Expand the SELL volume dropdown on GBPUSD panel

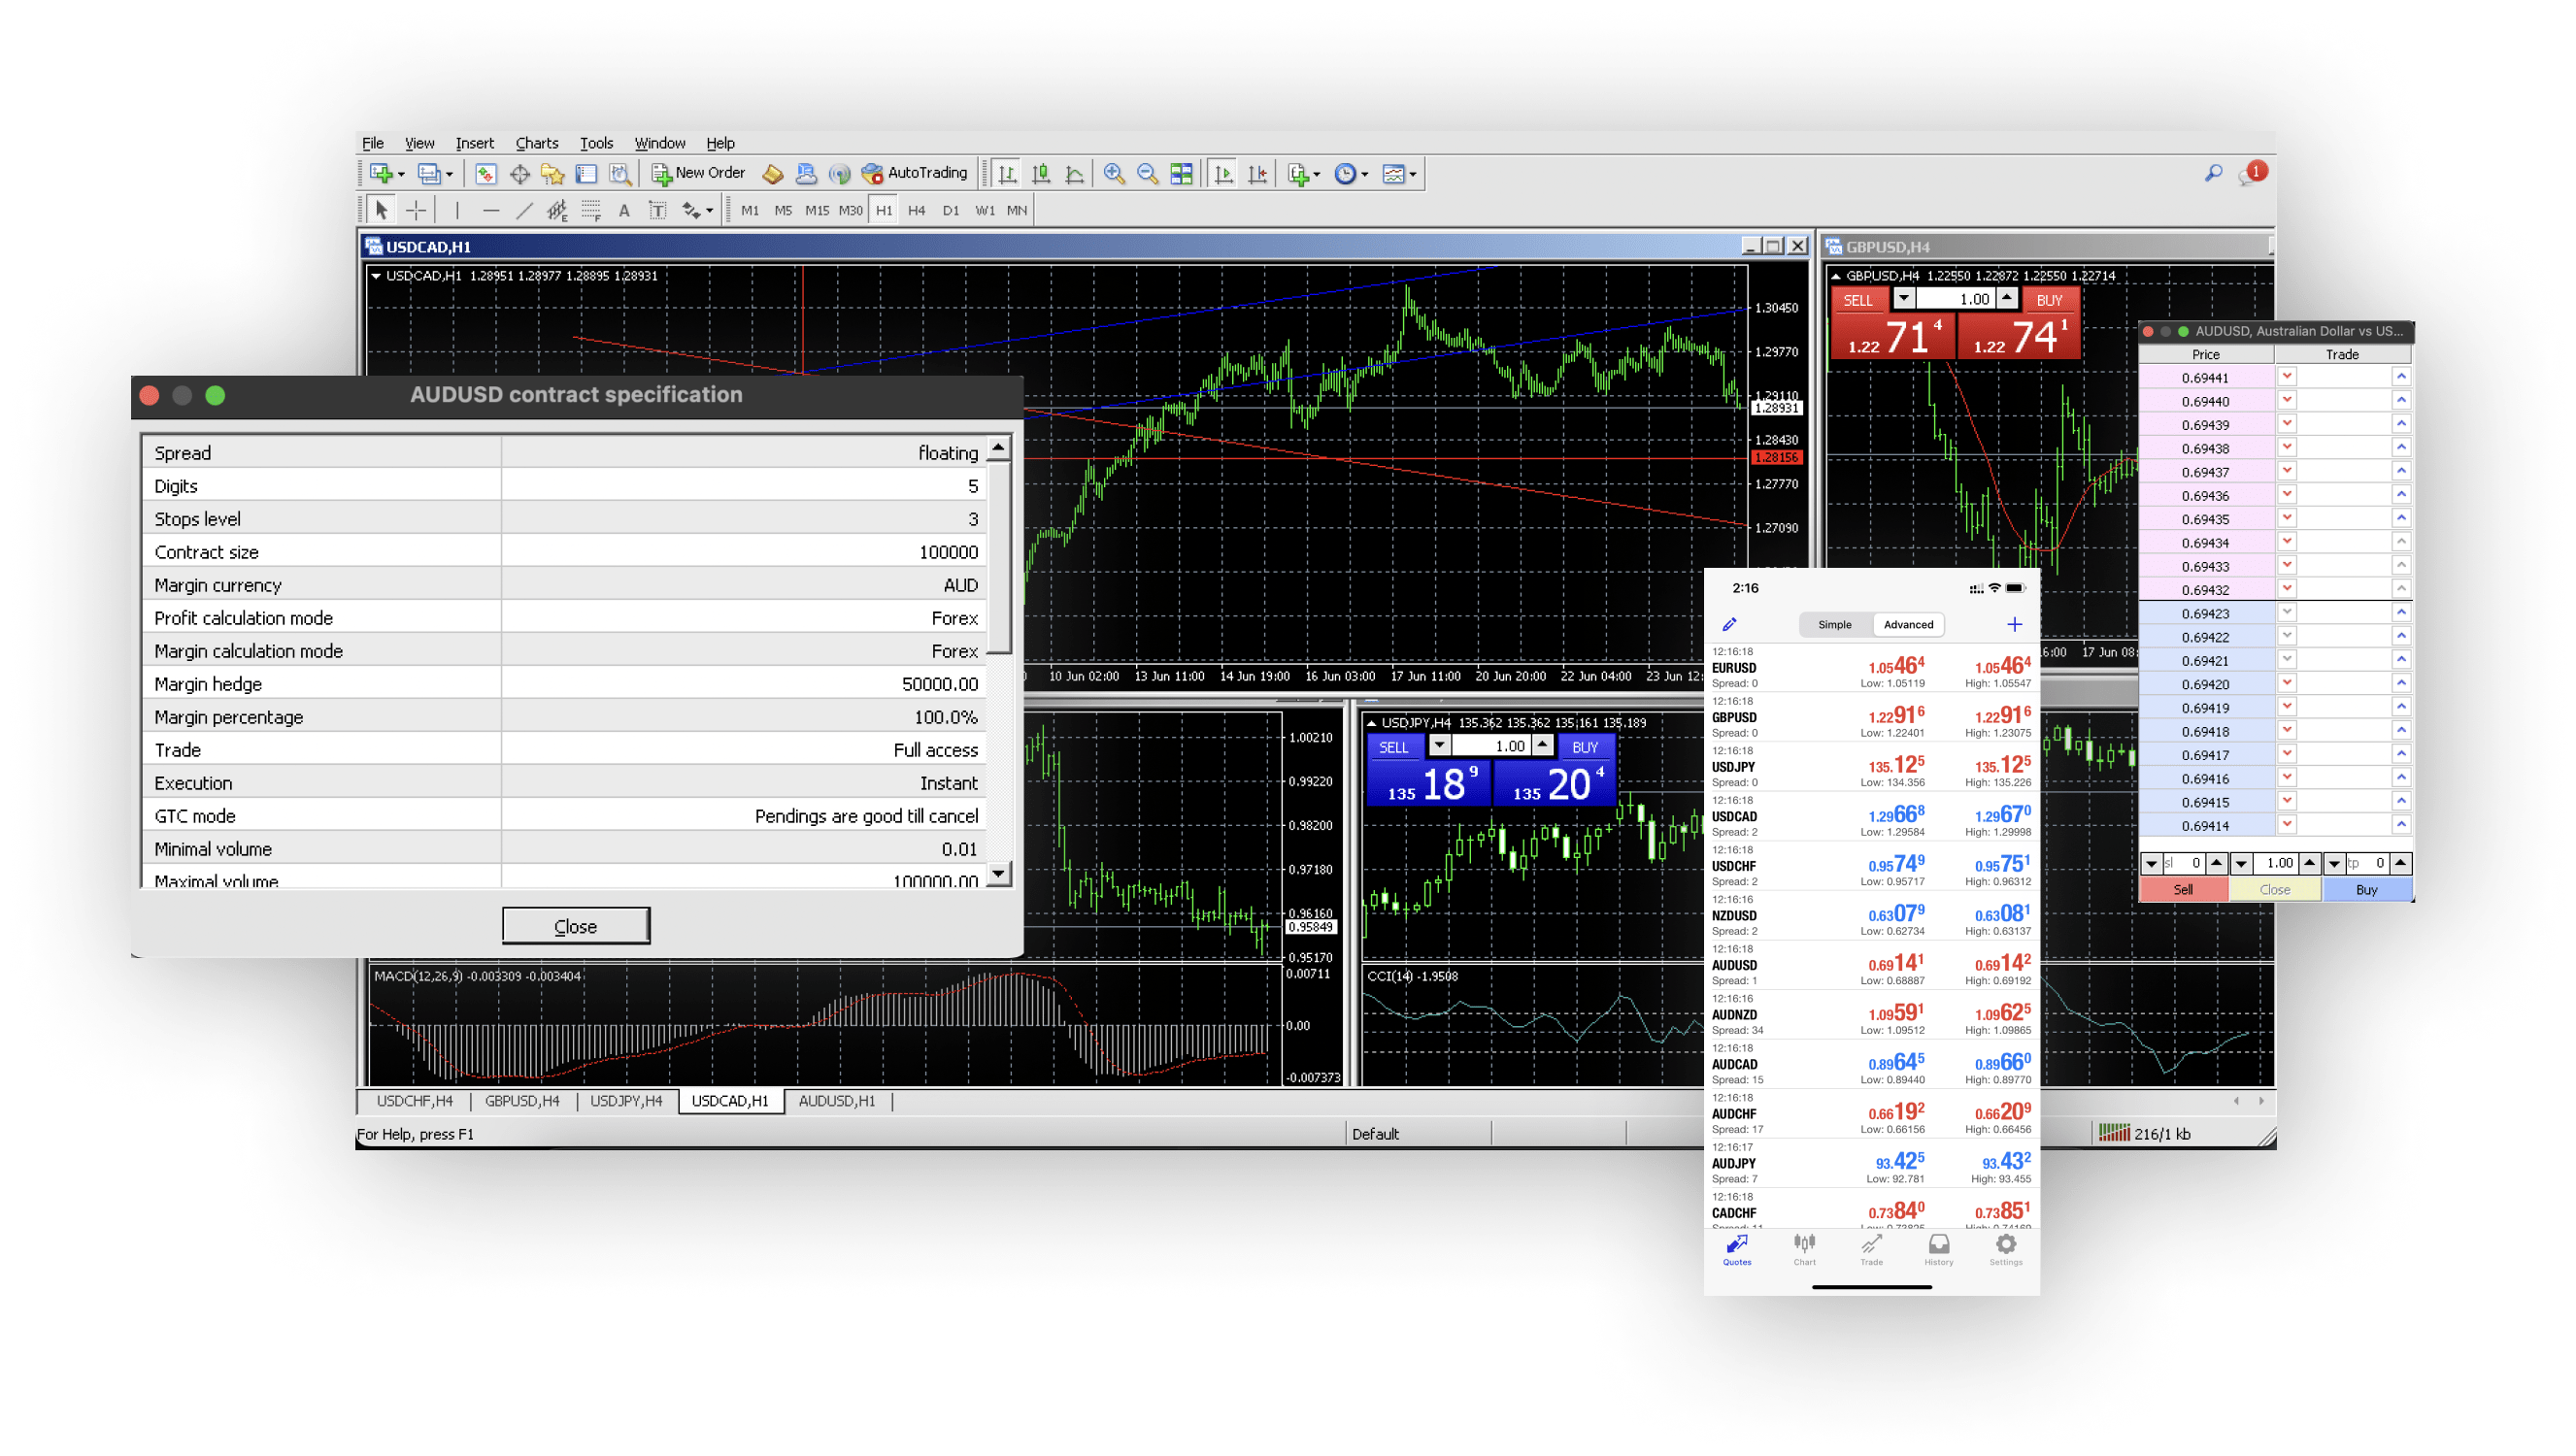point(1903,298)
